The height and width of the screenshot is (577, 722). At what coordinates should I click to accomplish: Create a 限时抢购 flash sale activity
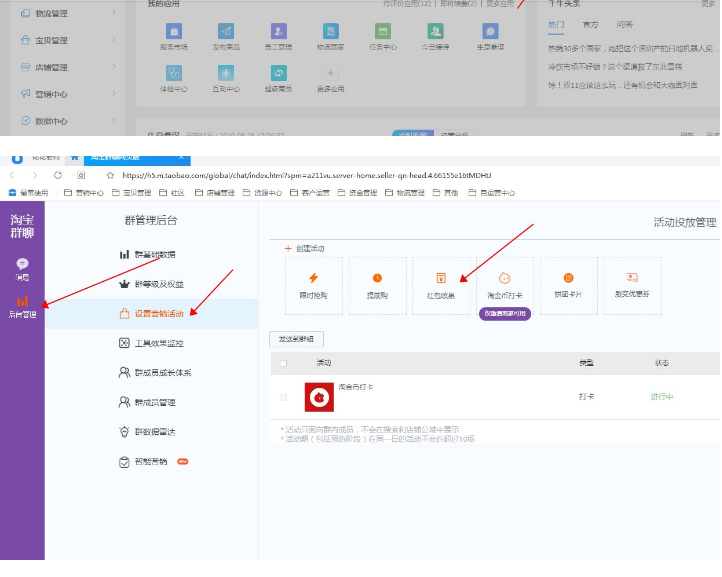pos(313,285)
